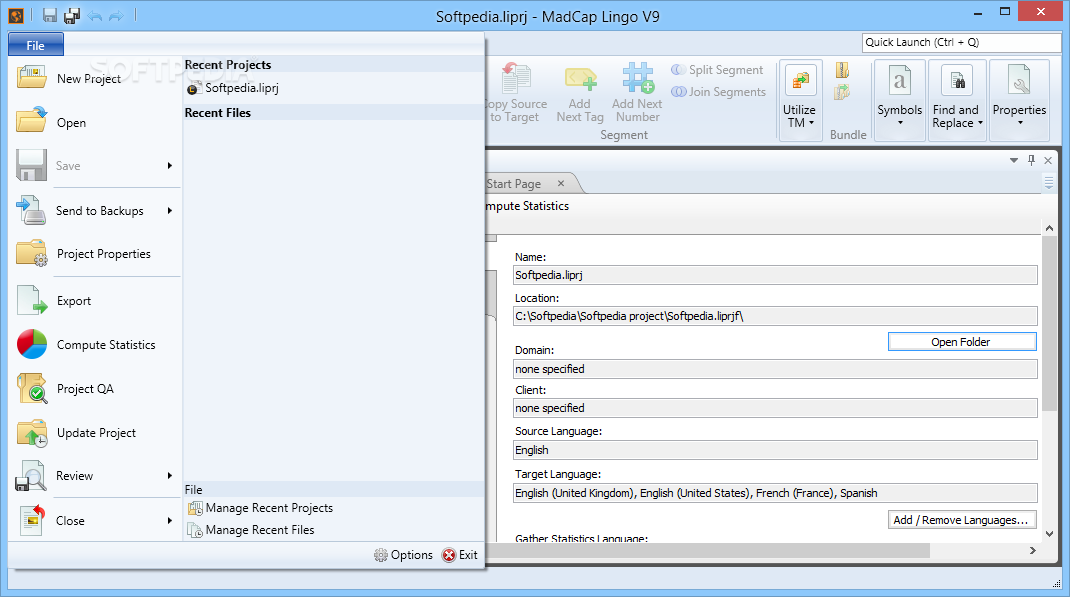This screenshot has width=1070, height=597.
Task: Click Join Segments in the ribbon
Action: click(x=719, y=91)
